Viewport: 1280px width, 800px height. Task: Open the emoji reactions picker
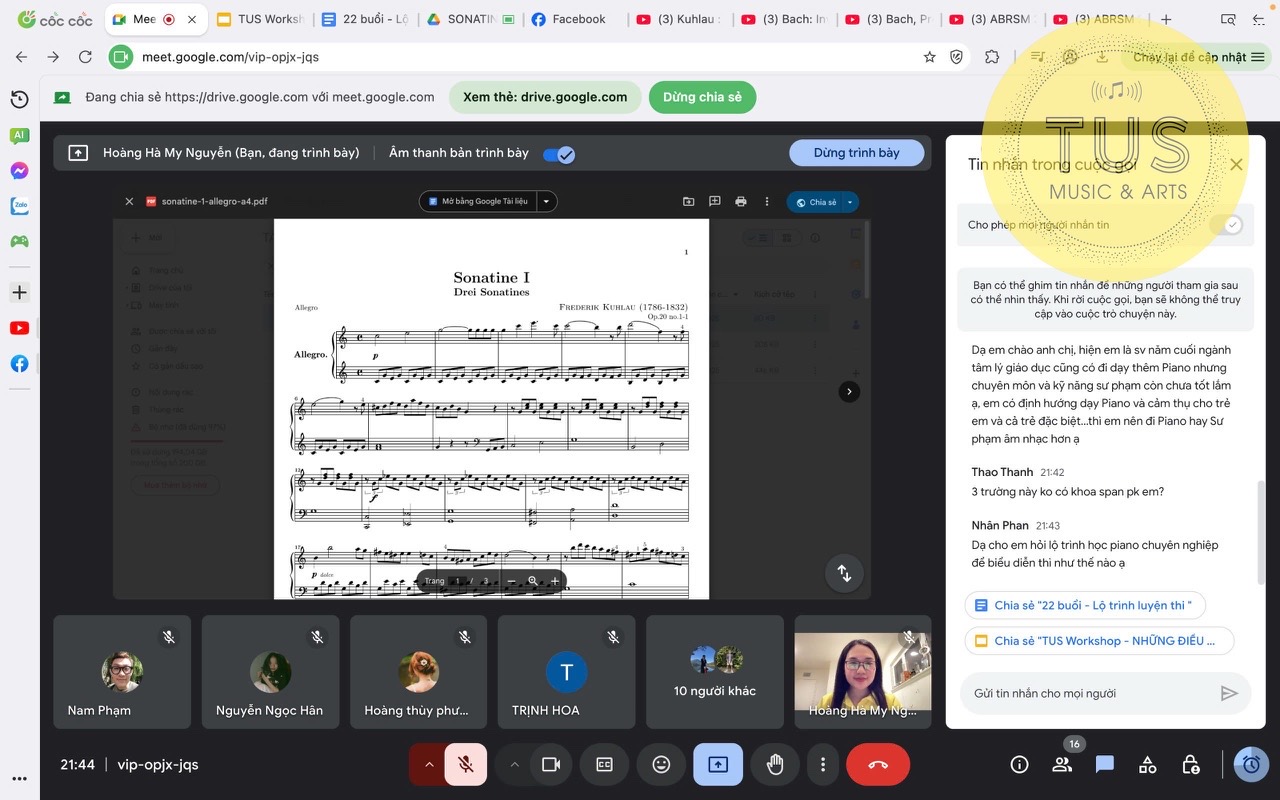click(x=661, y=764)
